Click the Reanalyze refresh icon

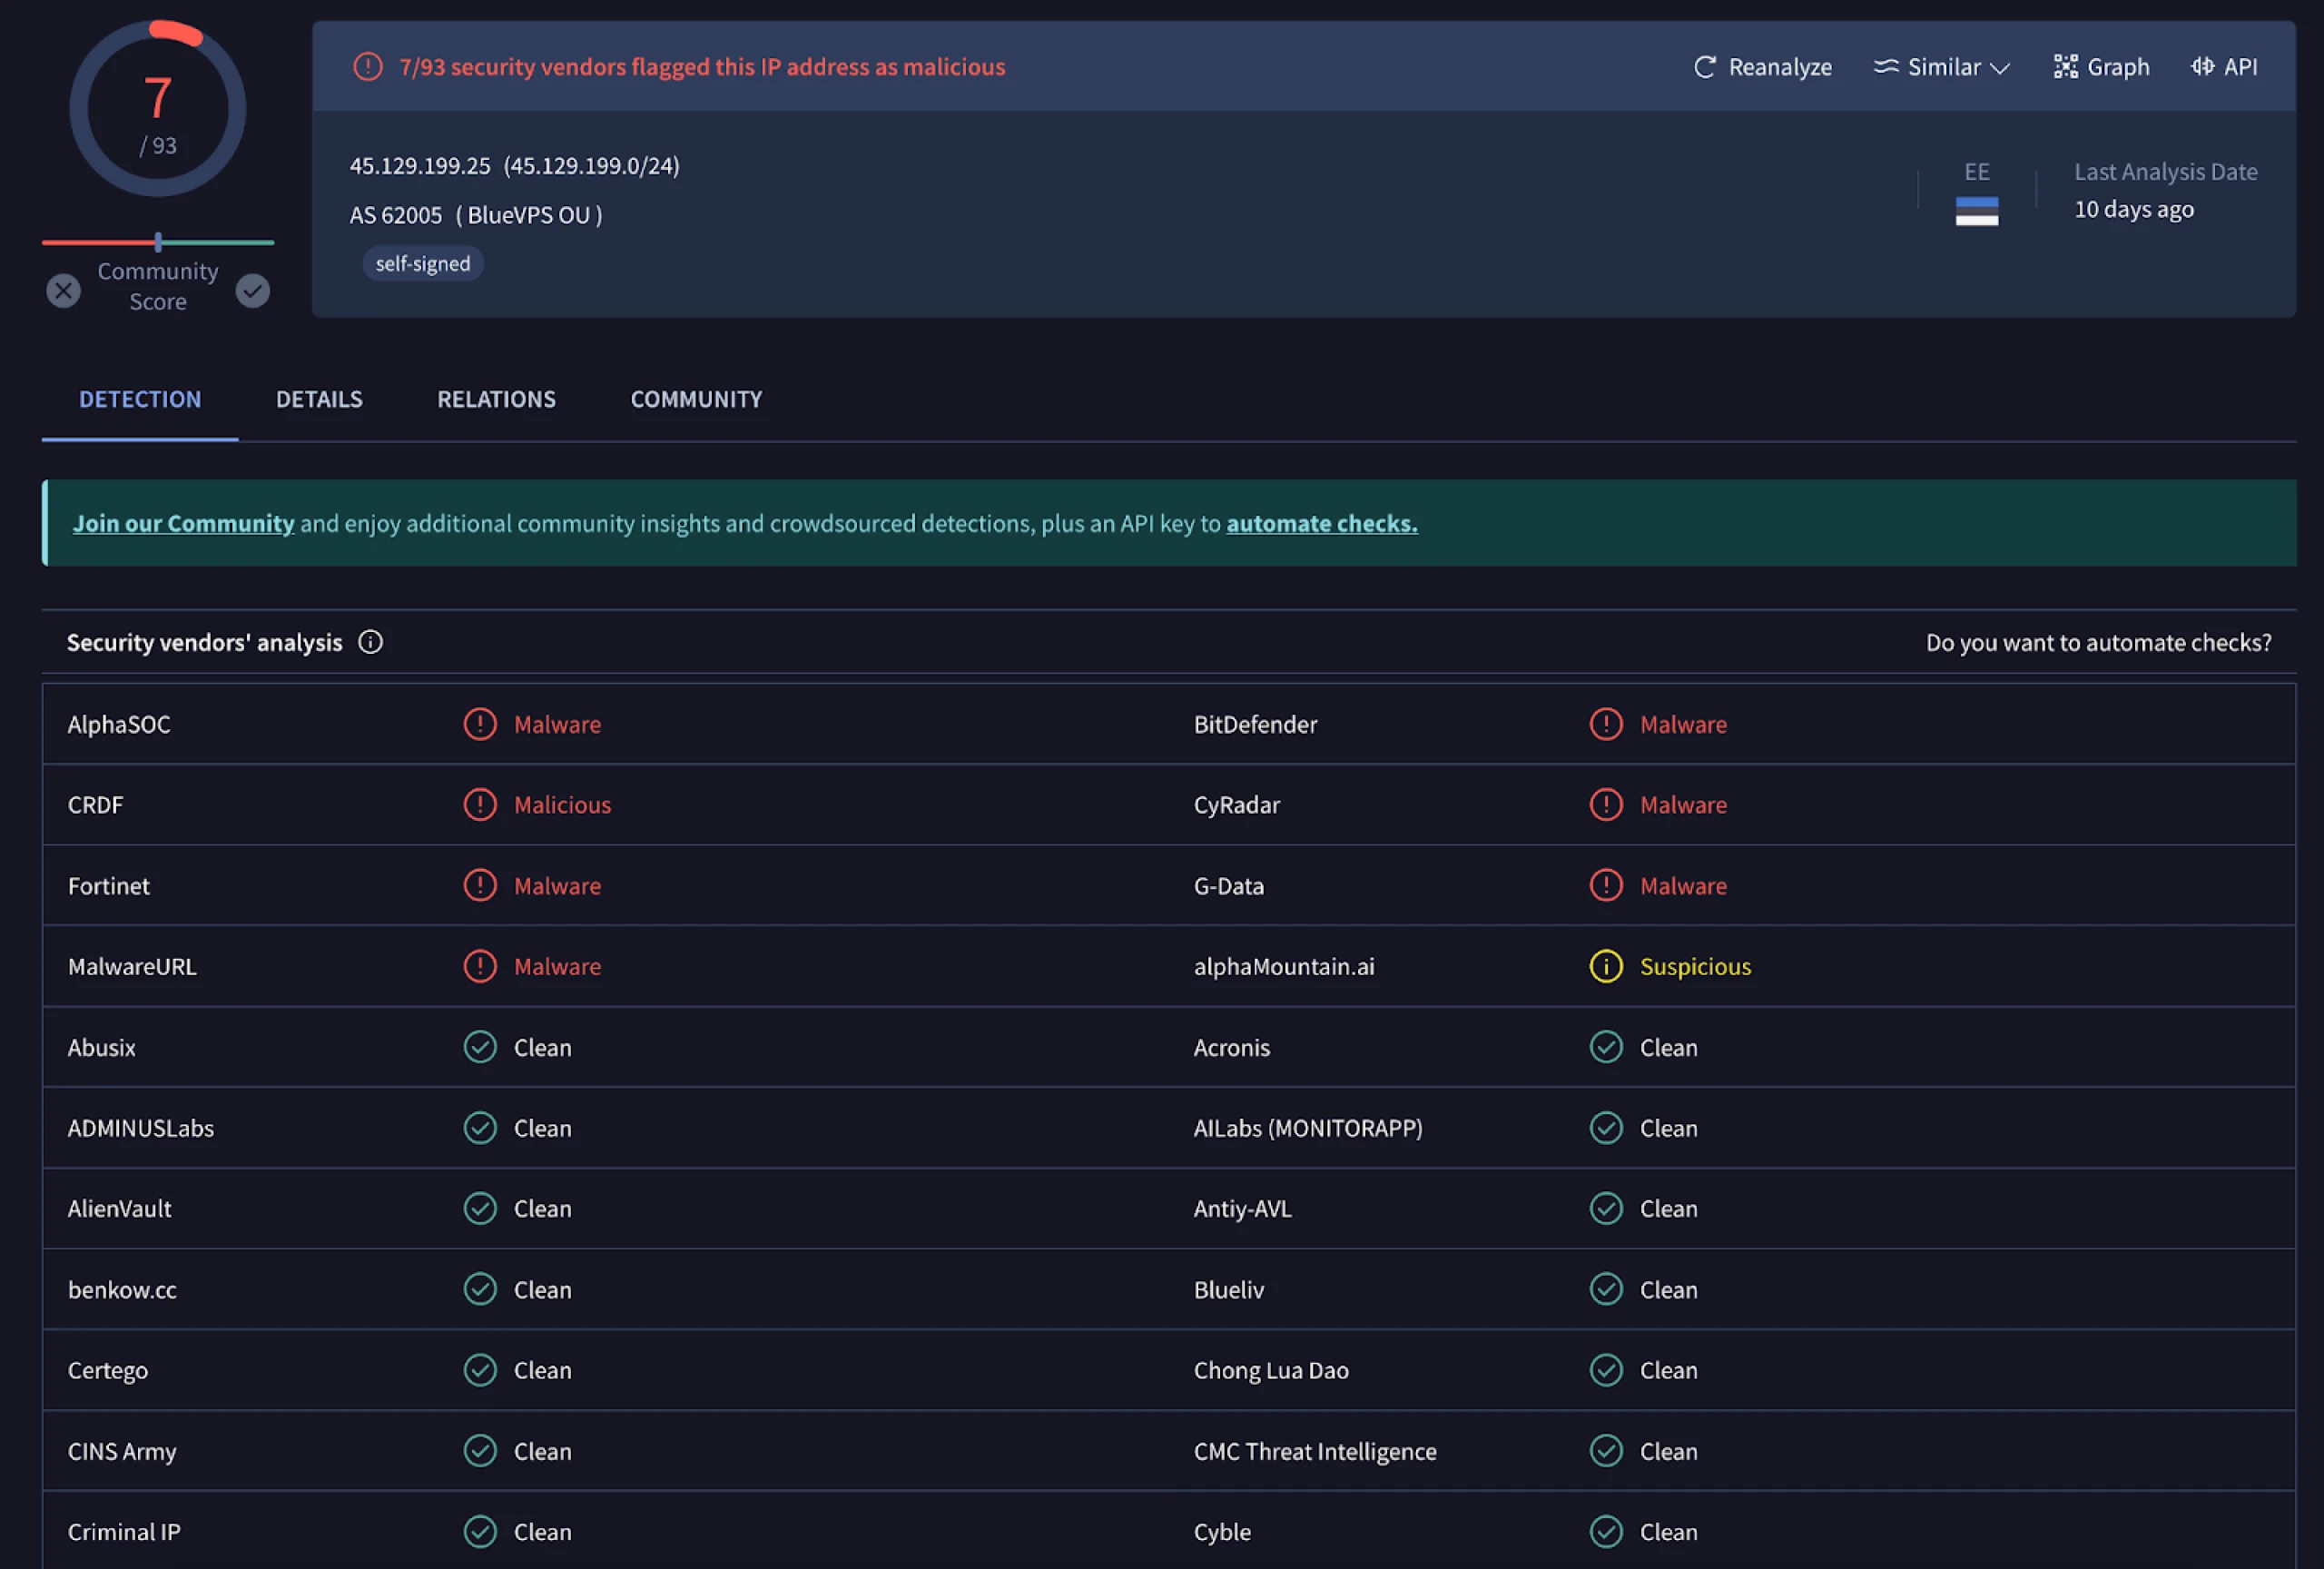1704,67
